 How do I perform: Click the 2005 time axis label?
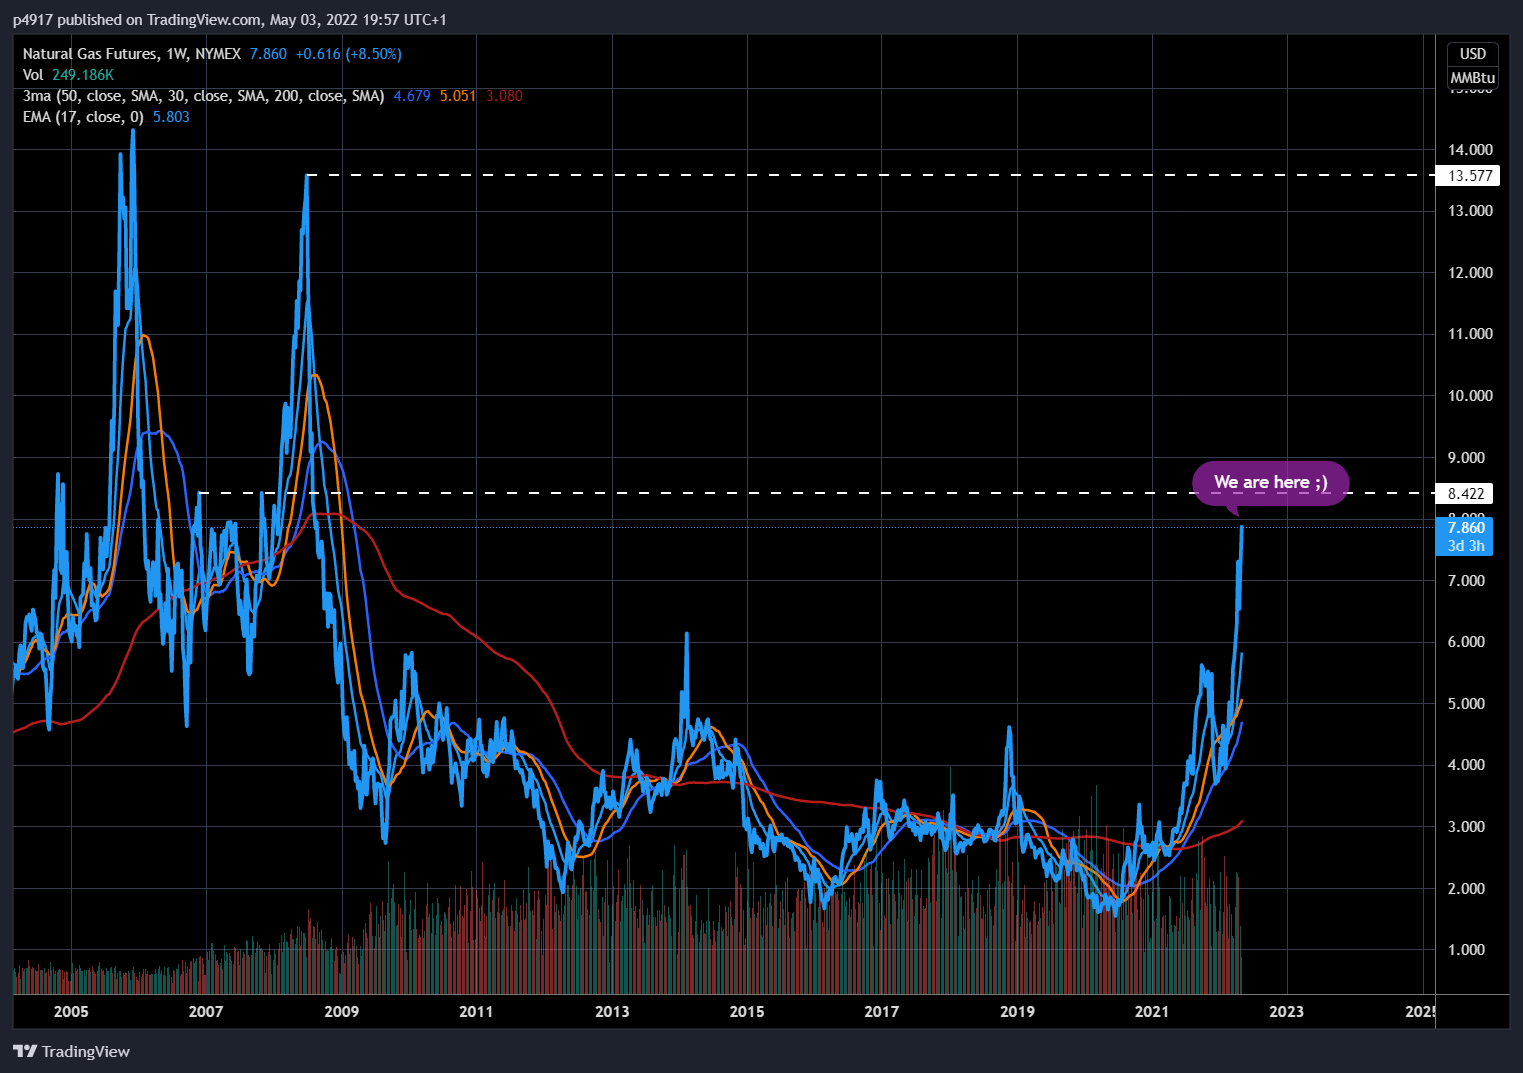pyautogui.click(x=71, y=1011)
